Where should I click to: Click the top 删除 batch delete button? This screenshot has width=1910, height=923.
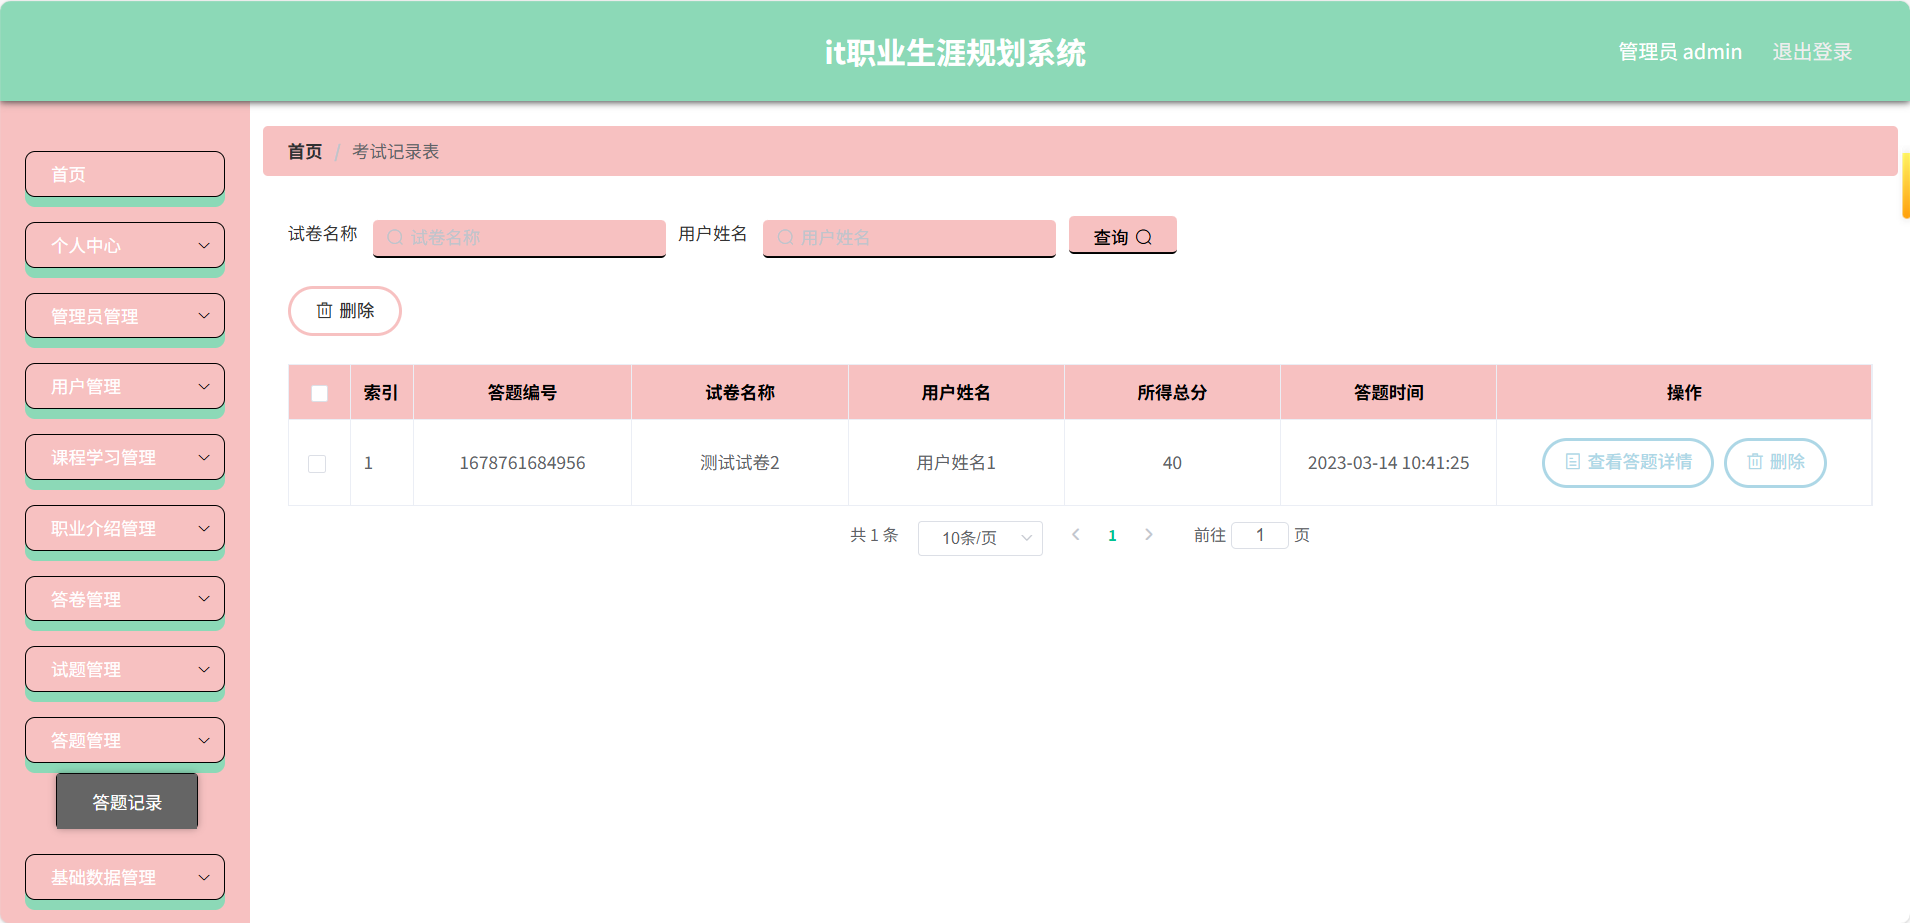(x=345, y=311)
